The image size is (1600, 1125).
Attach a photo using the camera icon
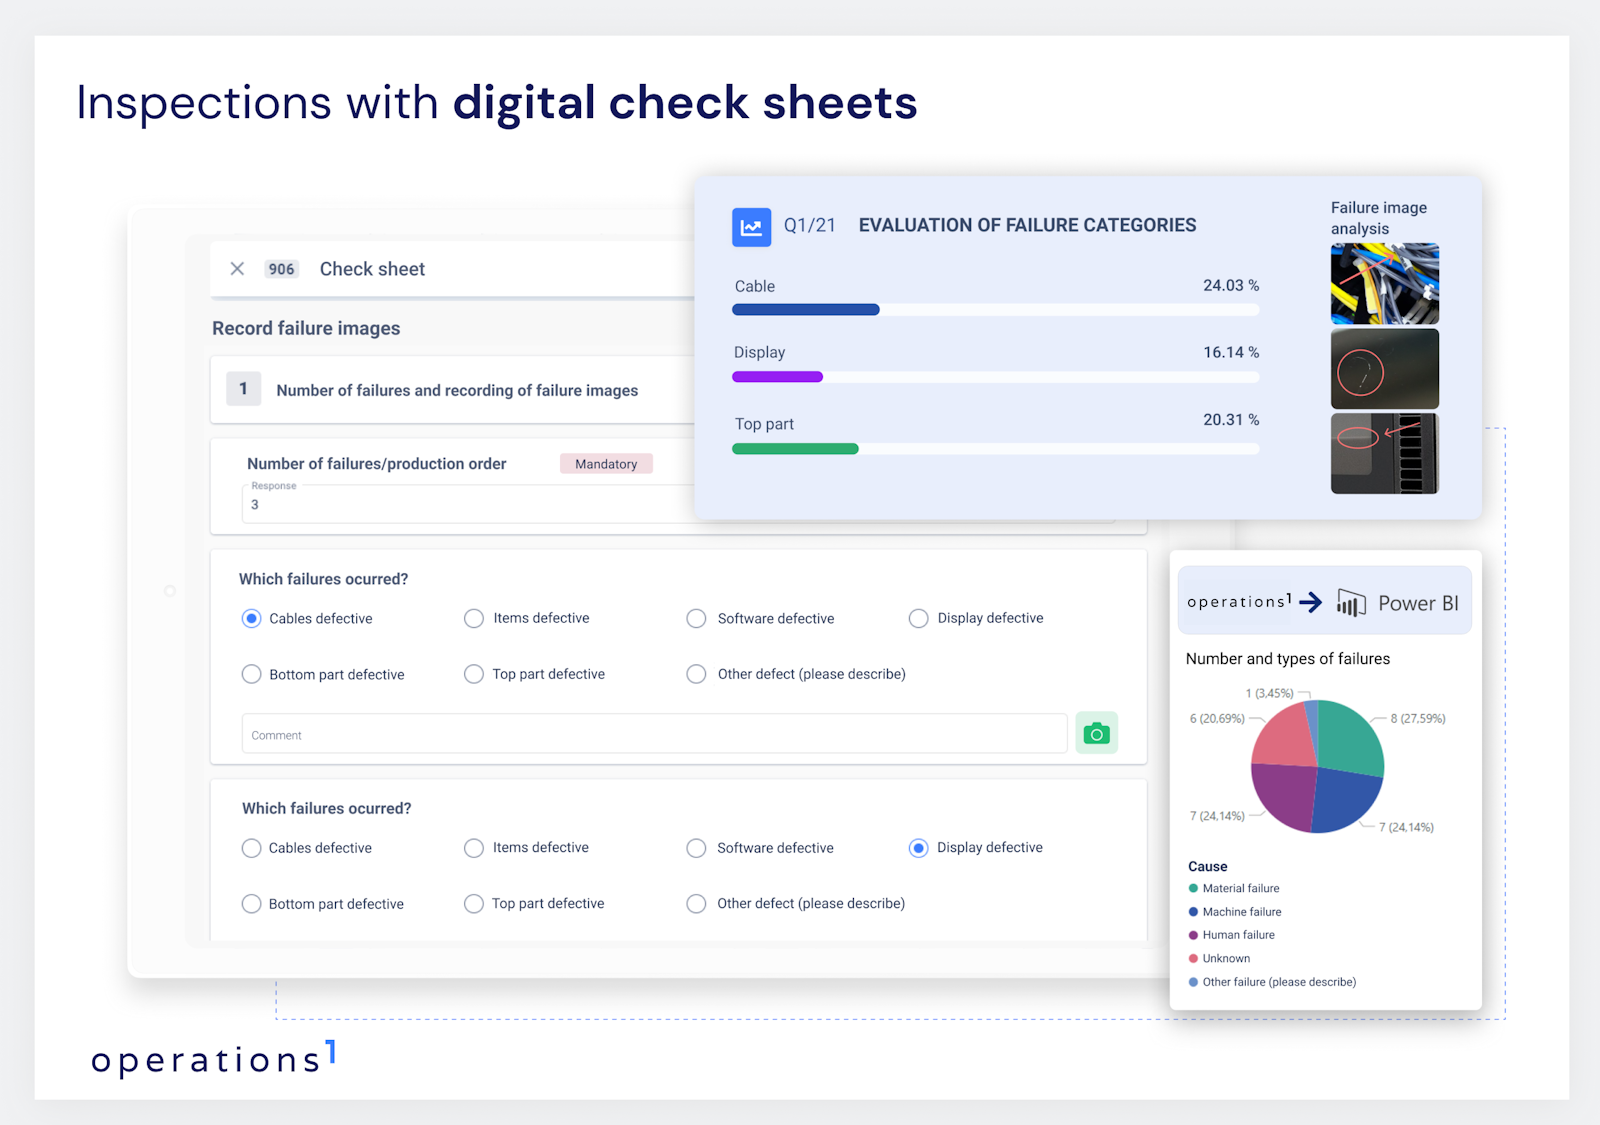coord(1097,732)
